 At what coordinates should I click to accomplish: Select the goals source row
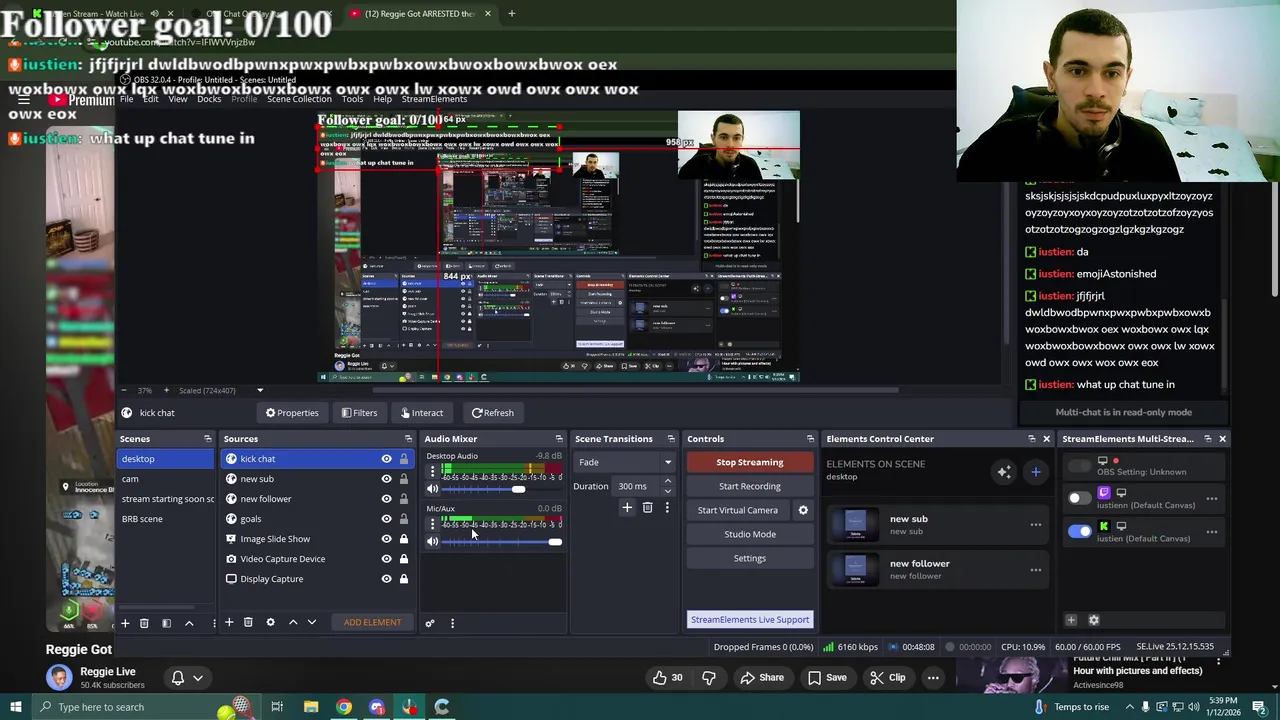316,519
